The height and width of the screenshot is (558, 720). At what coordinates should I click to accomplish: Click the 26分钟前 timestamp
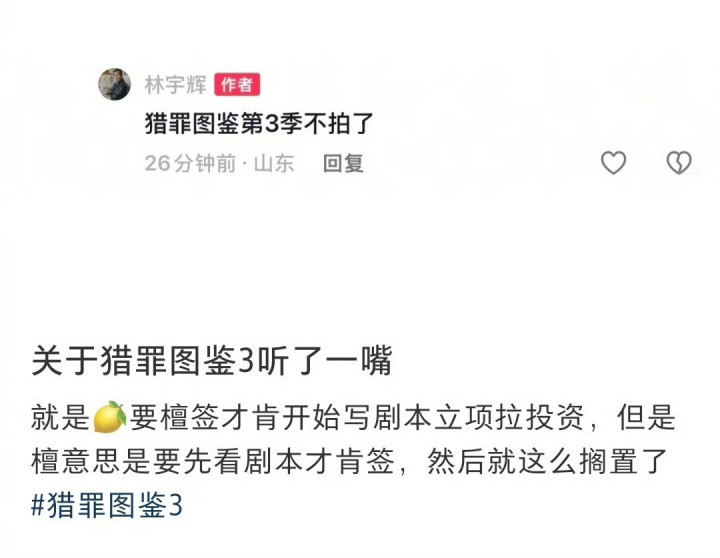coord(191,163)
